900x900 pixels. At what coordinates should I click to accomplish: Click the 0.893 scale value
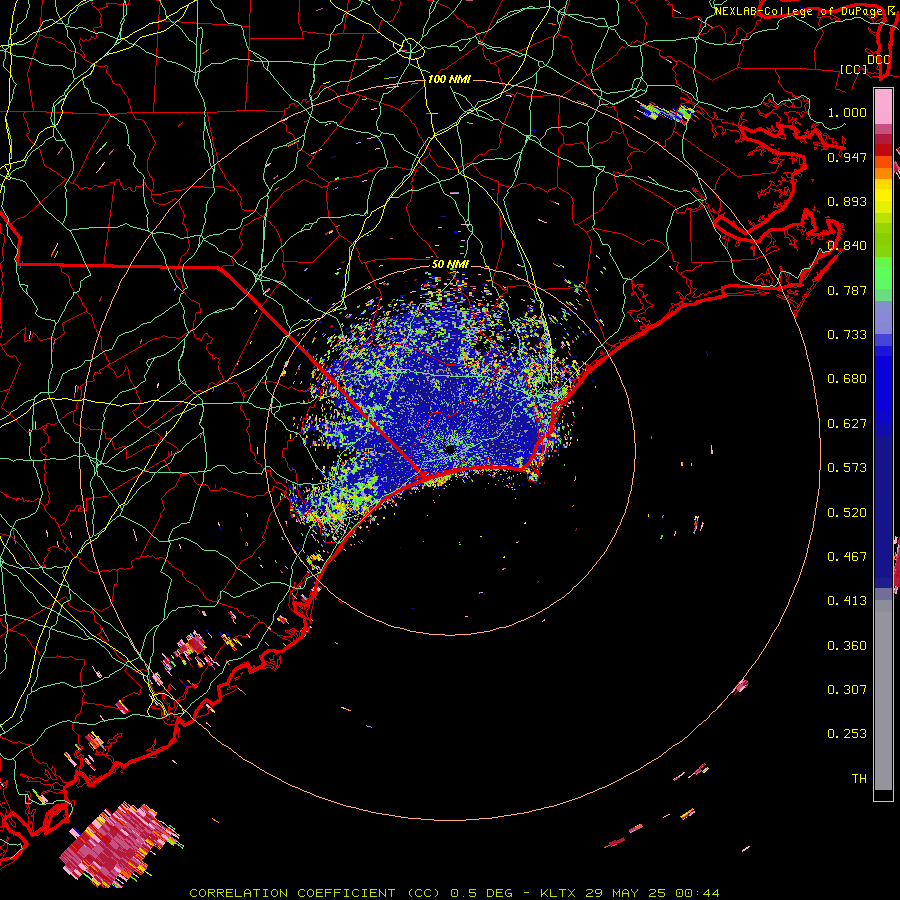847,201
